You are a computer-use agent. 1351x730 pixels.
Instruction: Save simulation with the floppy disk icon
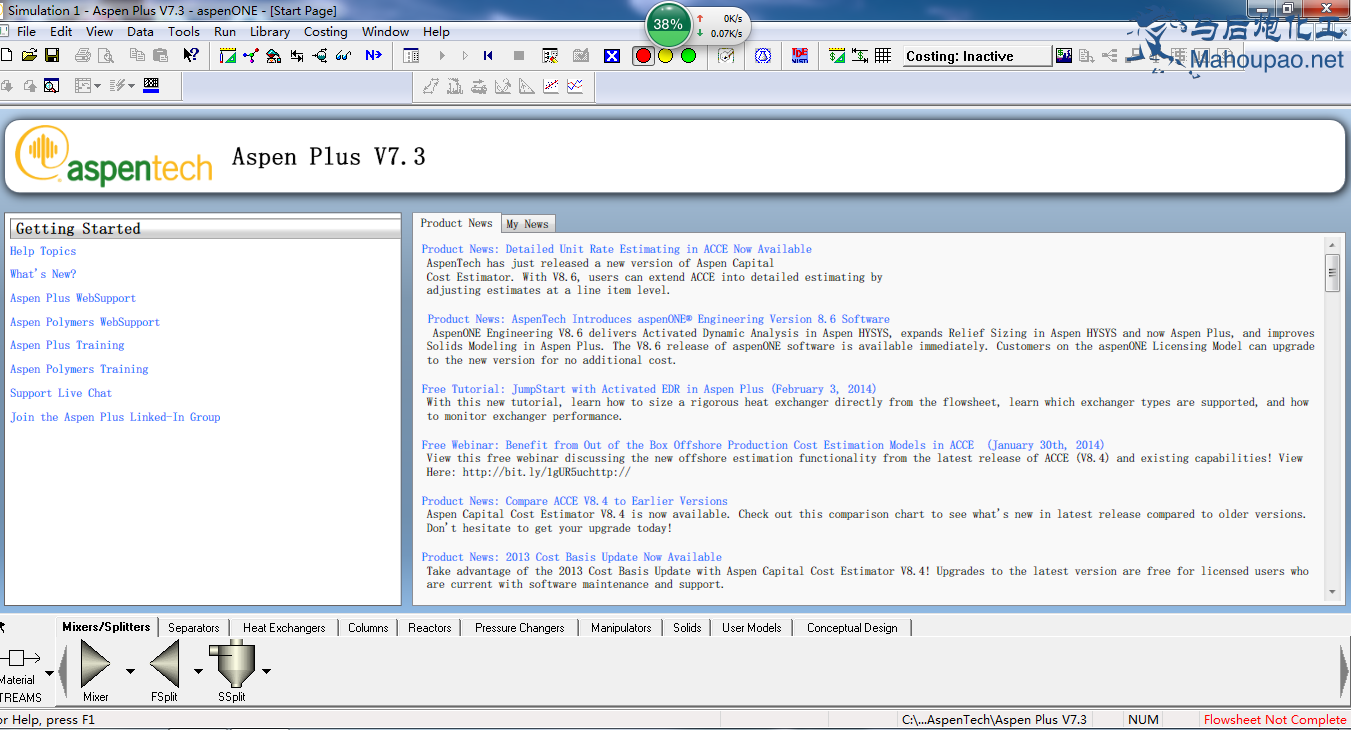(x=52, y=56)
